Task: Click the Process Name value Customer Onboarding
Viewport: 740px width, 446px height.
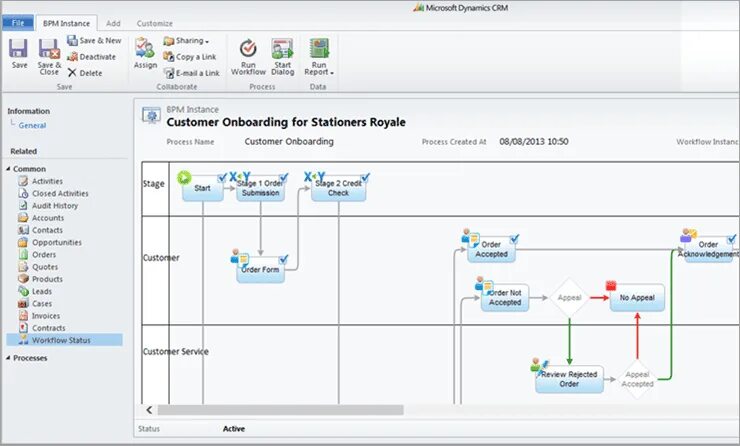Action: point(289,142)
